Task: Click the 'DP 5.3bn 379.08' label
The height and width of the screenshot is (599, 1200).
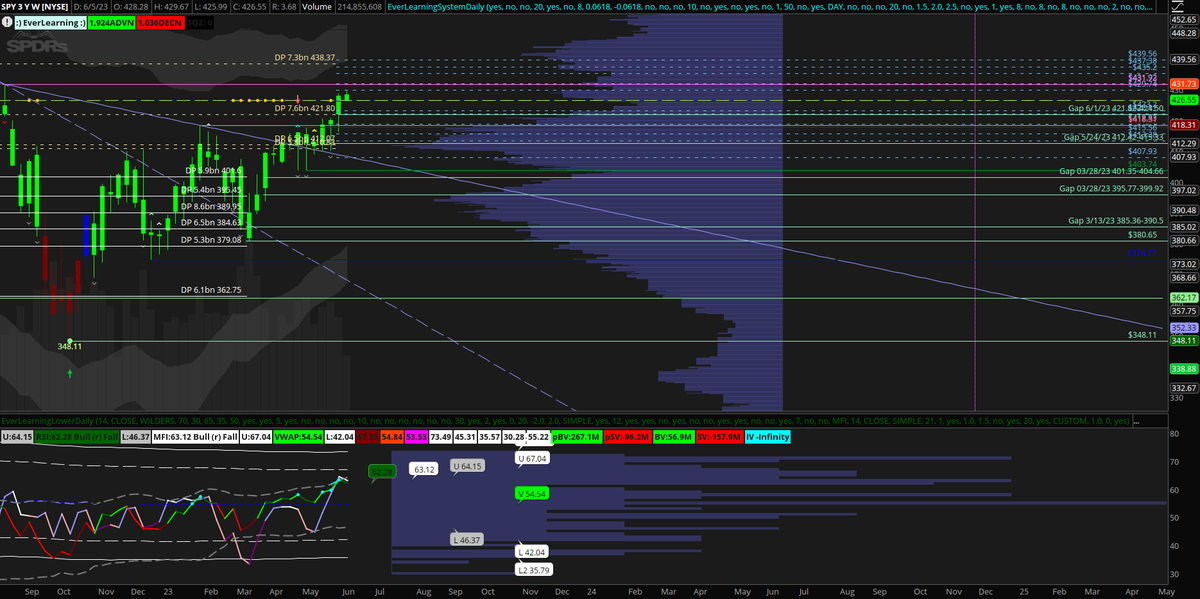Action: (x=211, y=240)
